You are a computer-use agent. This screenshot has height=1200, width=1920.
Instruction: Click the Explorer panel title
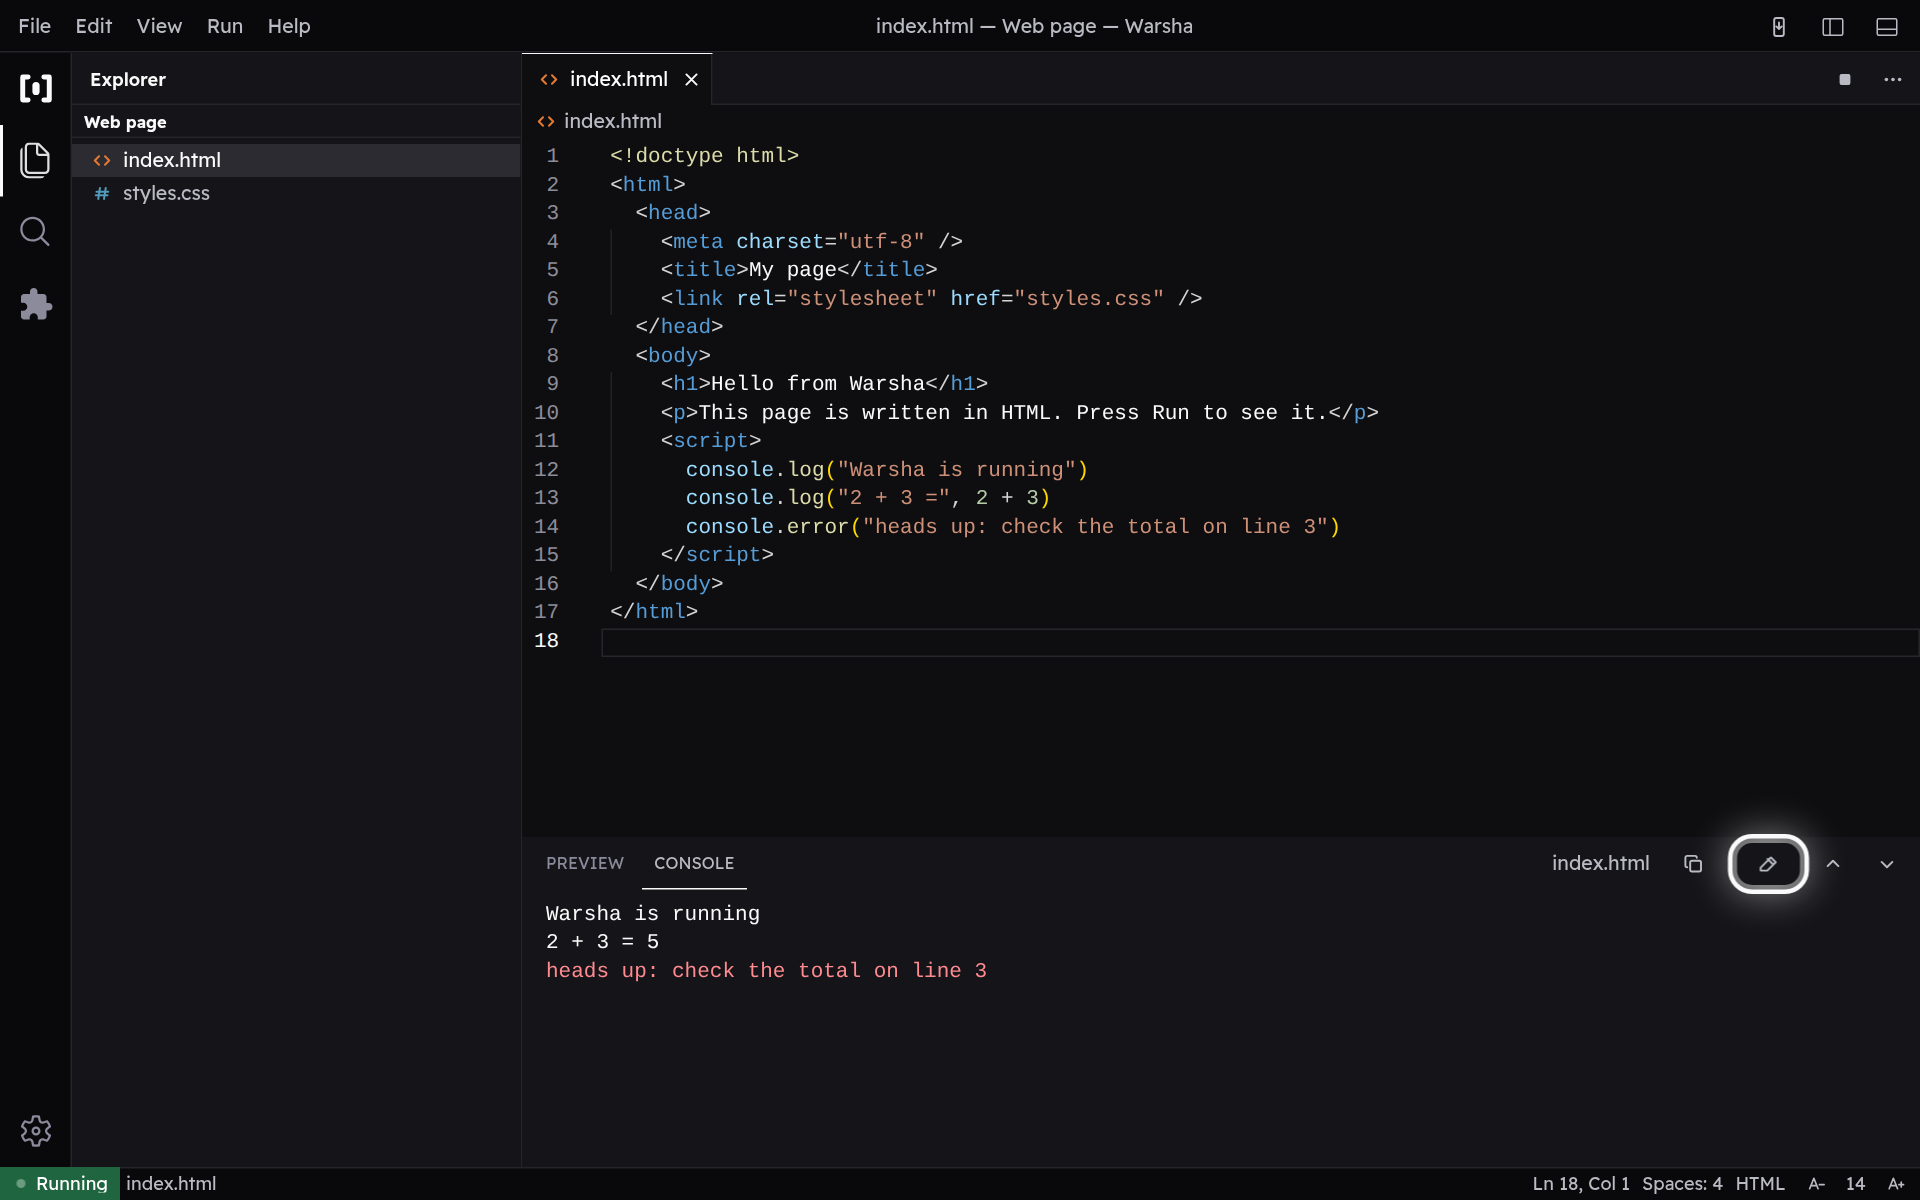pyautogui.click(x=128, y=80)
